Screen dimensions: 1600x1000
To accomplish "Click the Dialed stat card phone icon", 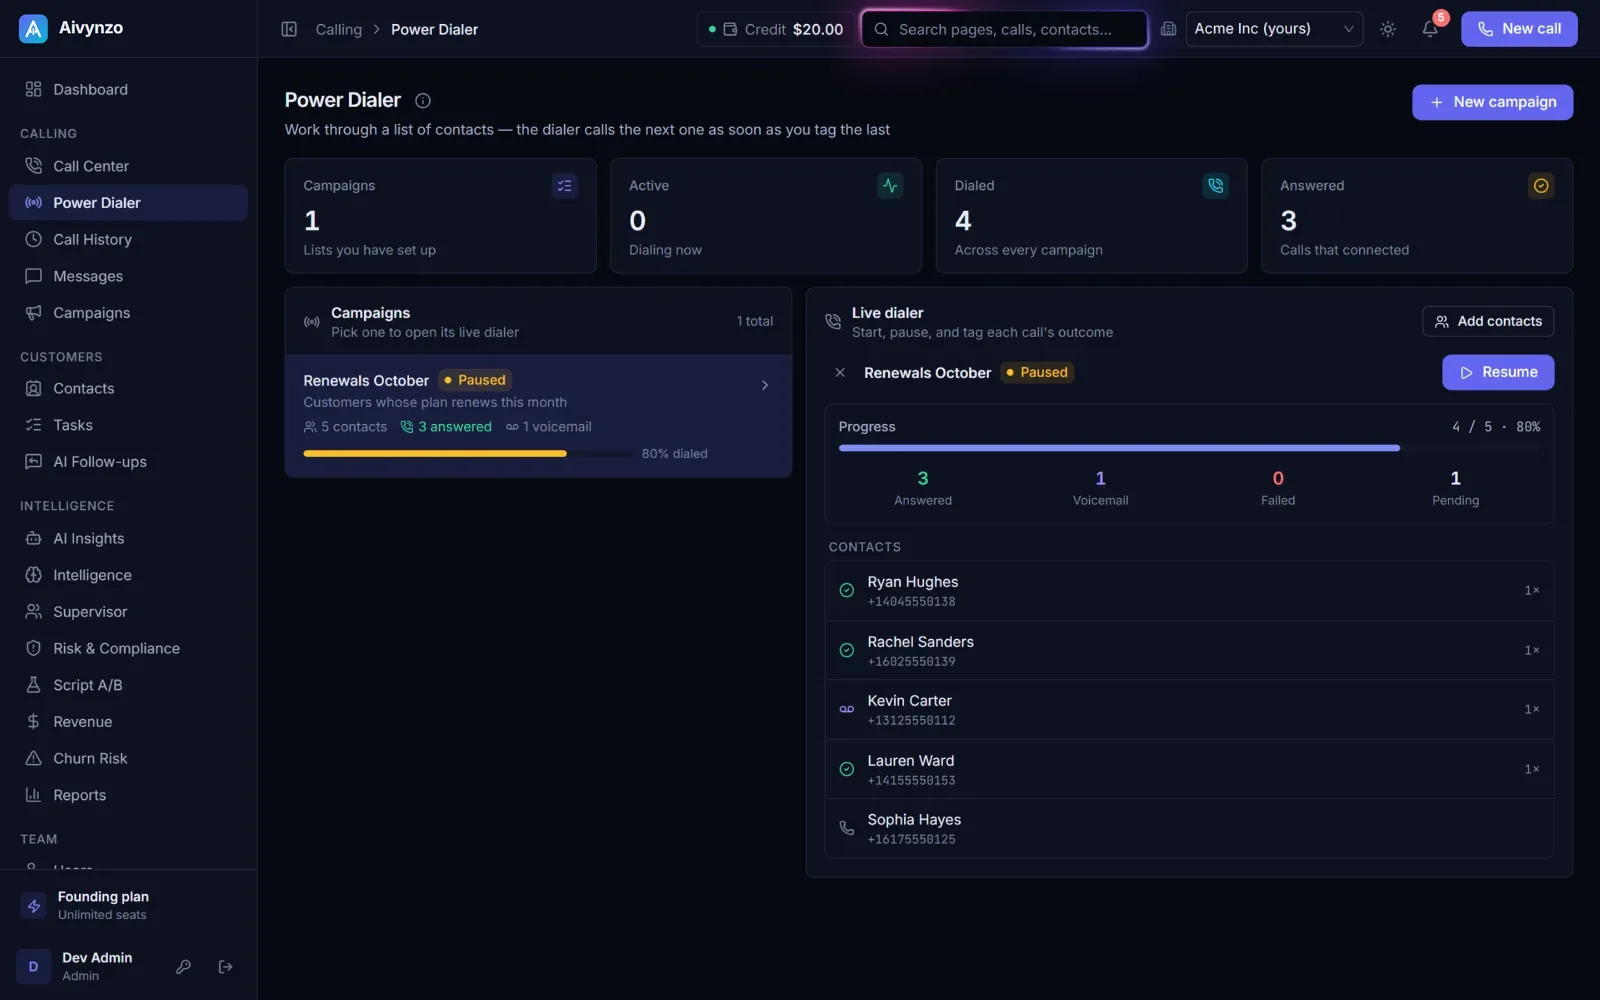I will (x=1216, y=186).
